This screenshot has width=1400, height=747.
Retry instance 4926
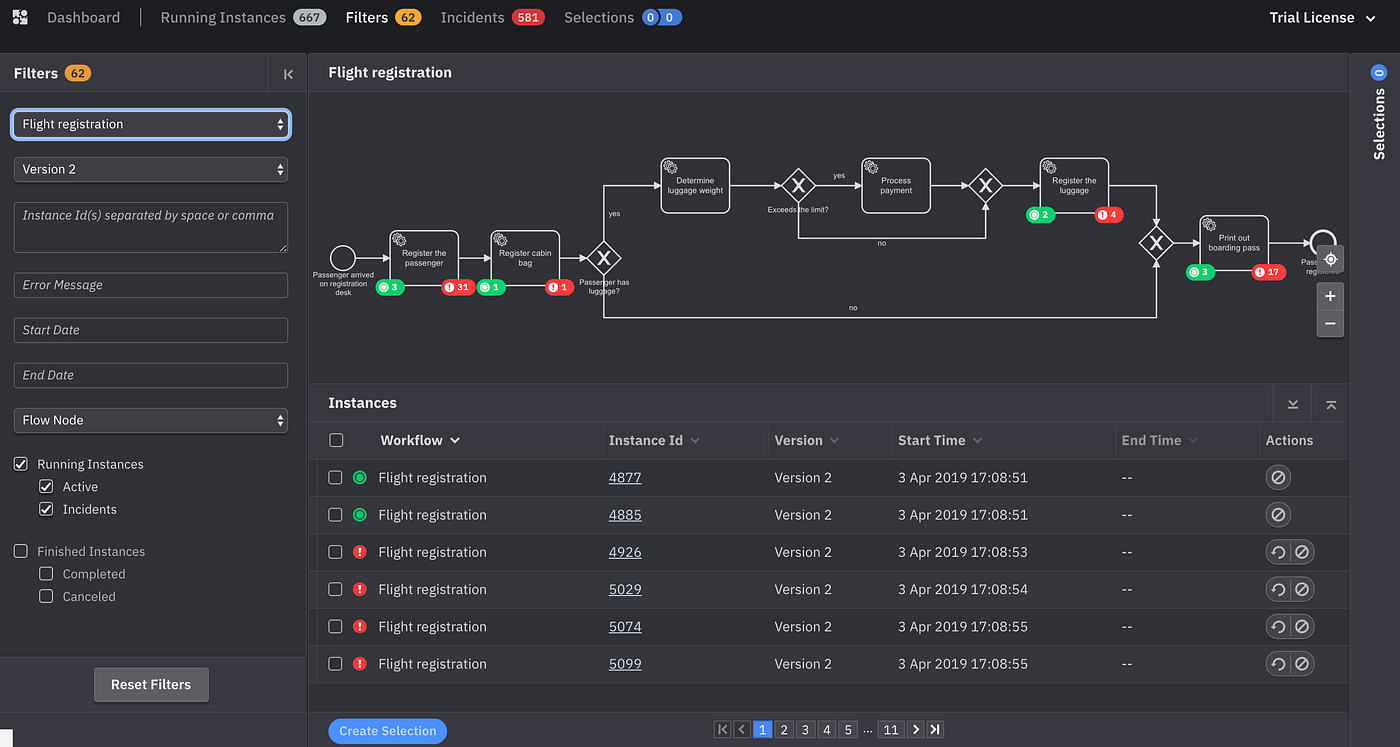coord(1278,552)
